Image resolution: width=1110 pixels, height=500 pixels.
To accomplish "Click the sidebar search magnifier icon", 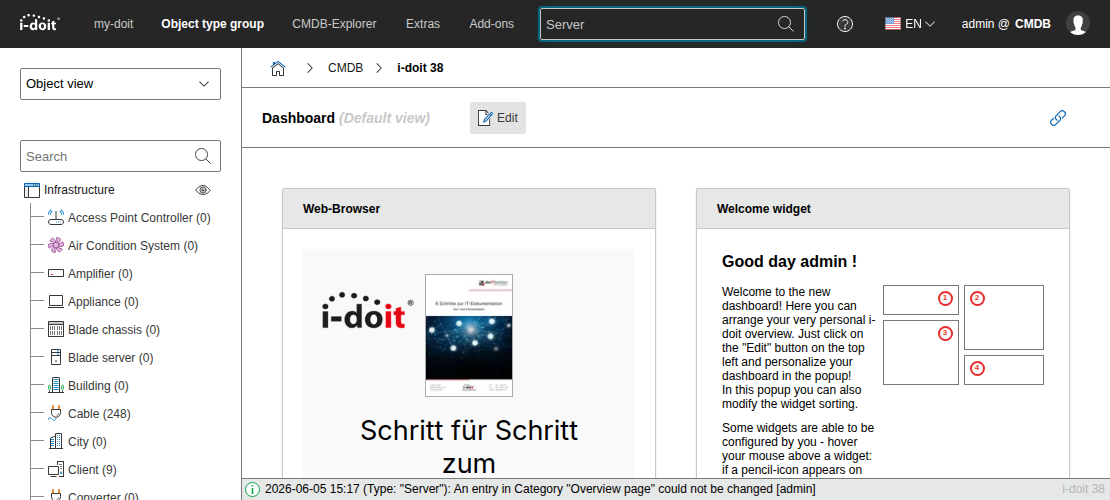I will 202,156.
